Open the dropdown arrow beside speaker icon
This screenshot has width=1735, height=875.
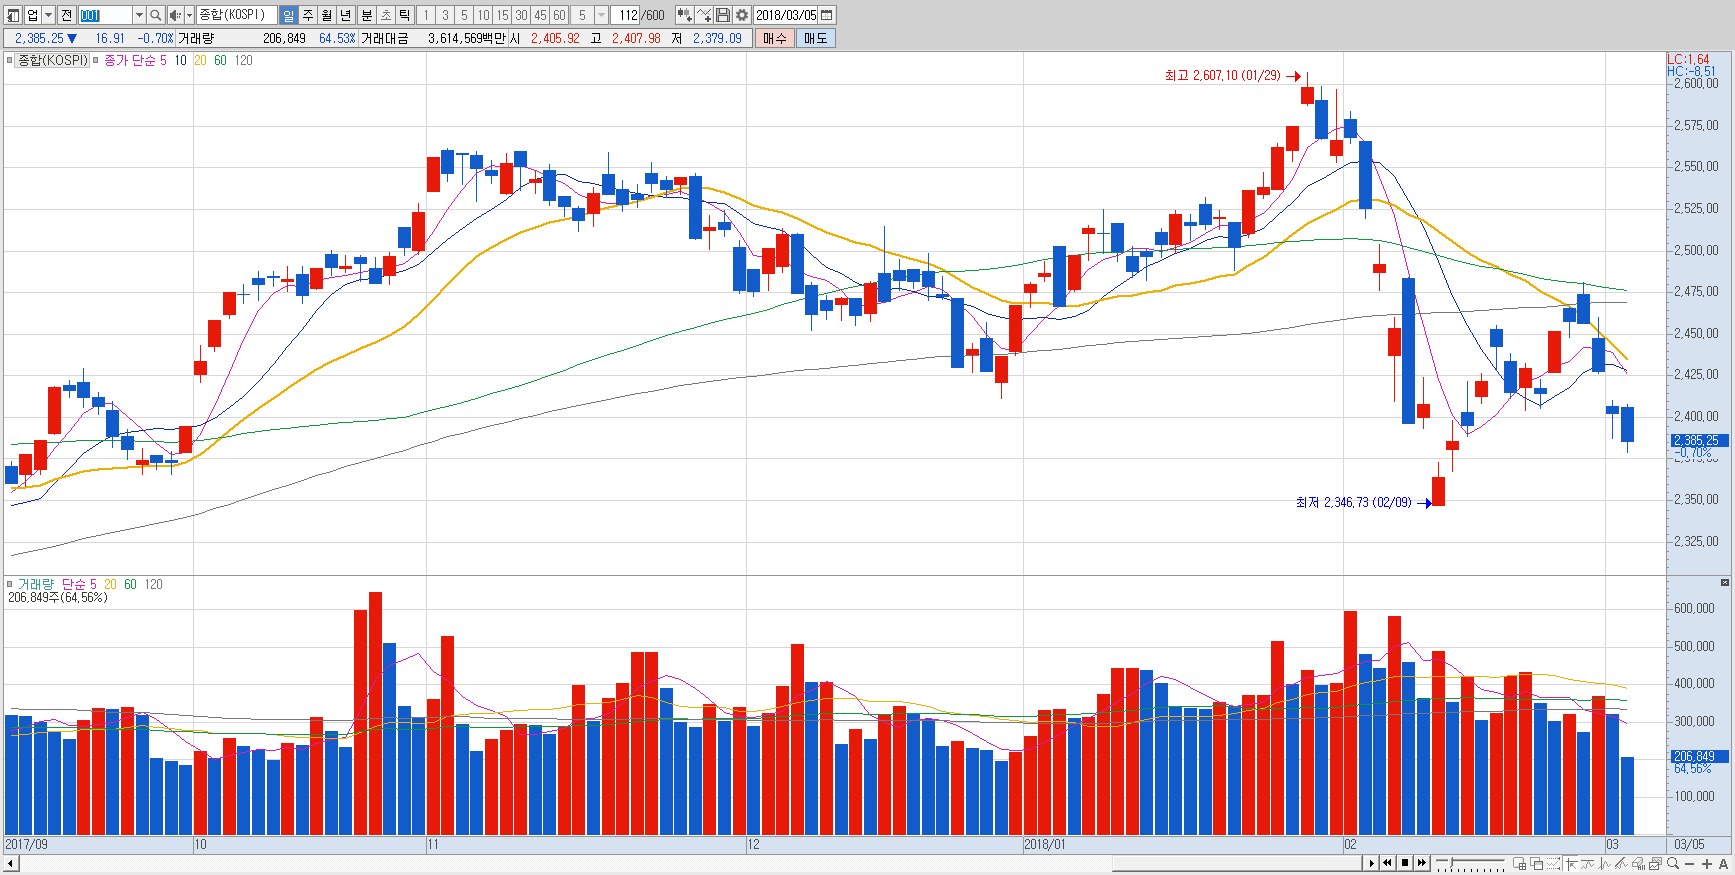click(x=189, y=15)
